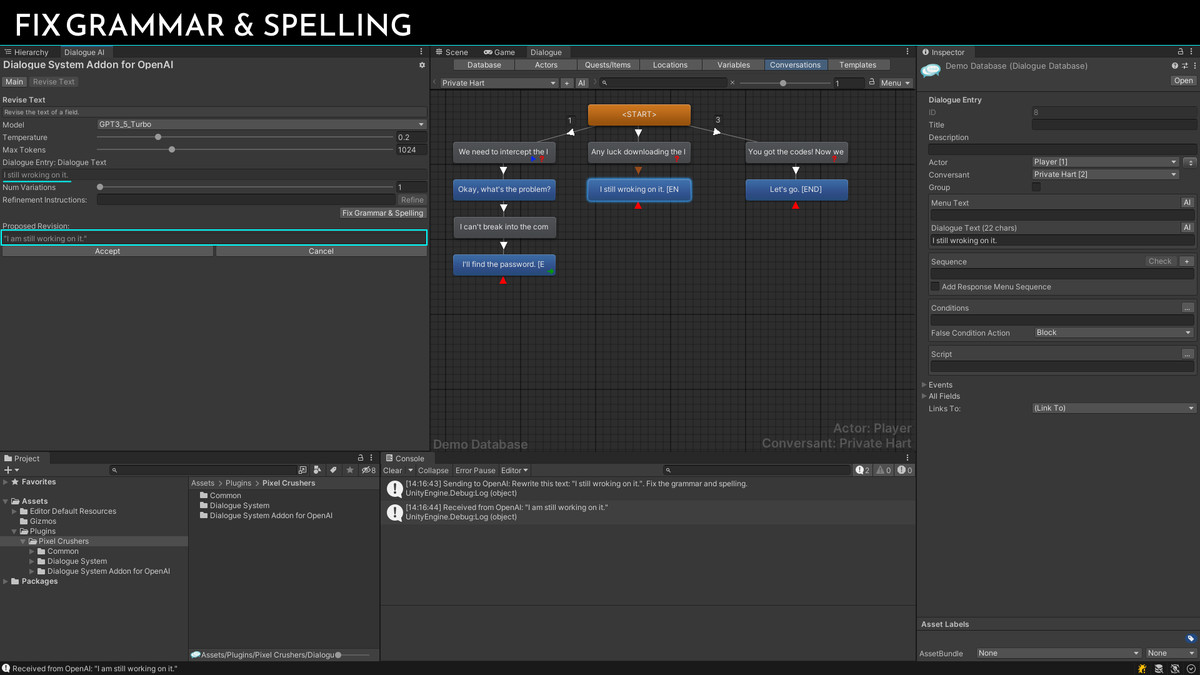Expand the Packages folder tree
The height and width of the screenshot is (675, 1200).
(6, 581)
